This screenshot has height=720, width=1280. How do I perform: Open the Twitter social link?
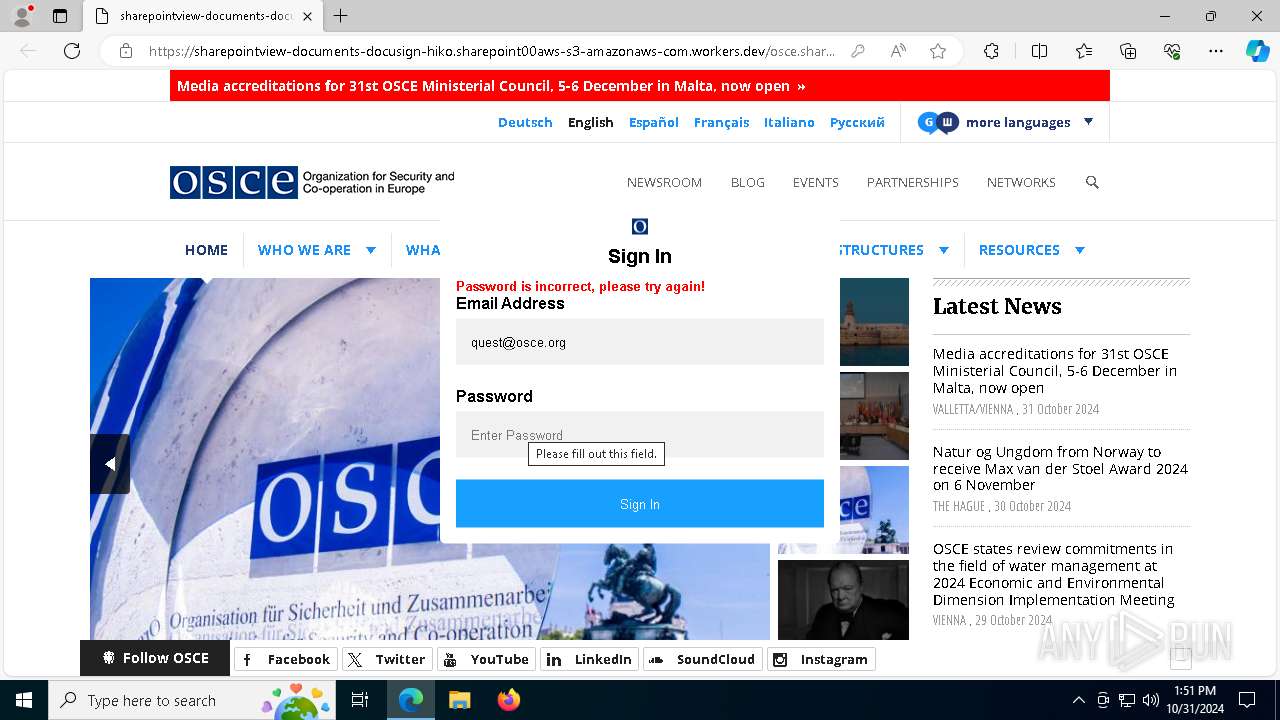point(387,659)
